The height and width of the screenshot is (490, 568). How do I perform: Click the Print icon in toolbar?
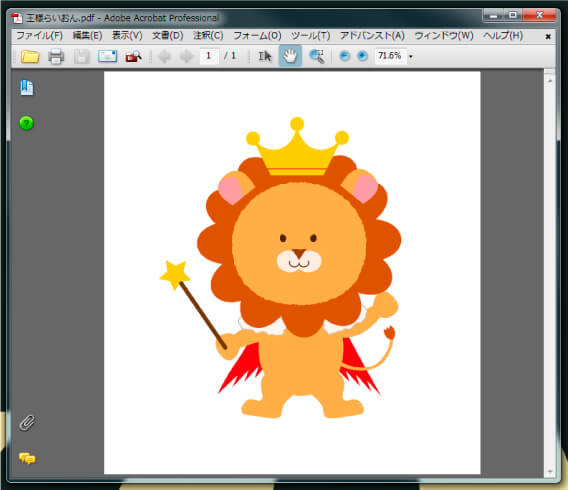pyautogui.click(x=56, y=56)
